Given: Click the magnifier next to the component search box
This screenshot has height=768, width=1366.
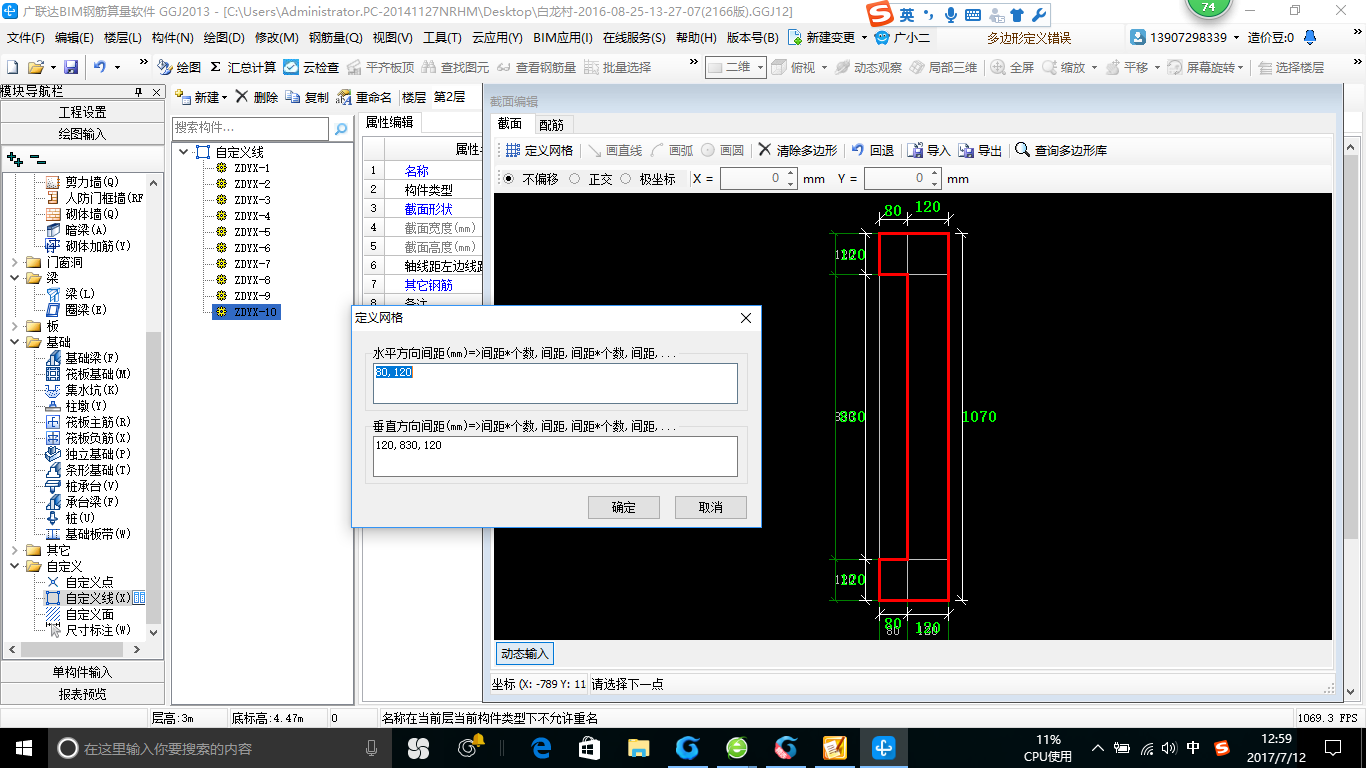Looking at the screenshot, I should pos(341,128).
